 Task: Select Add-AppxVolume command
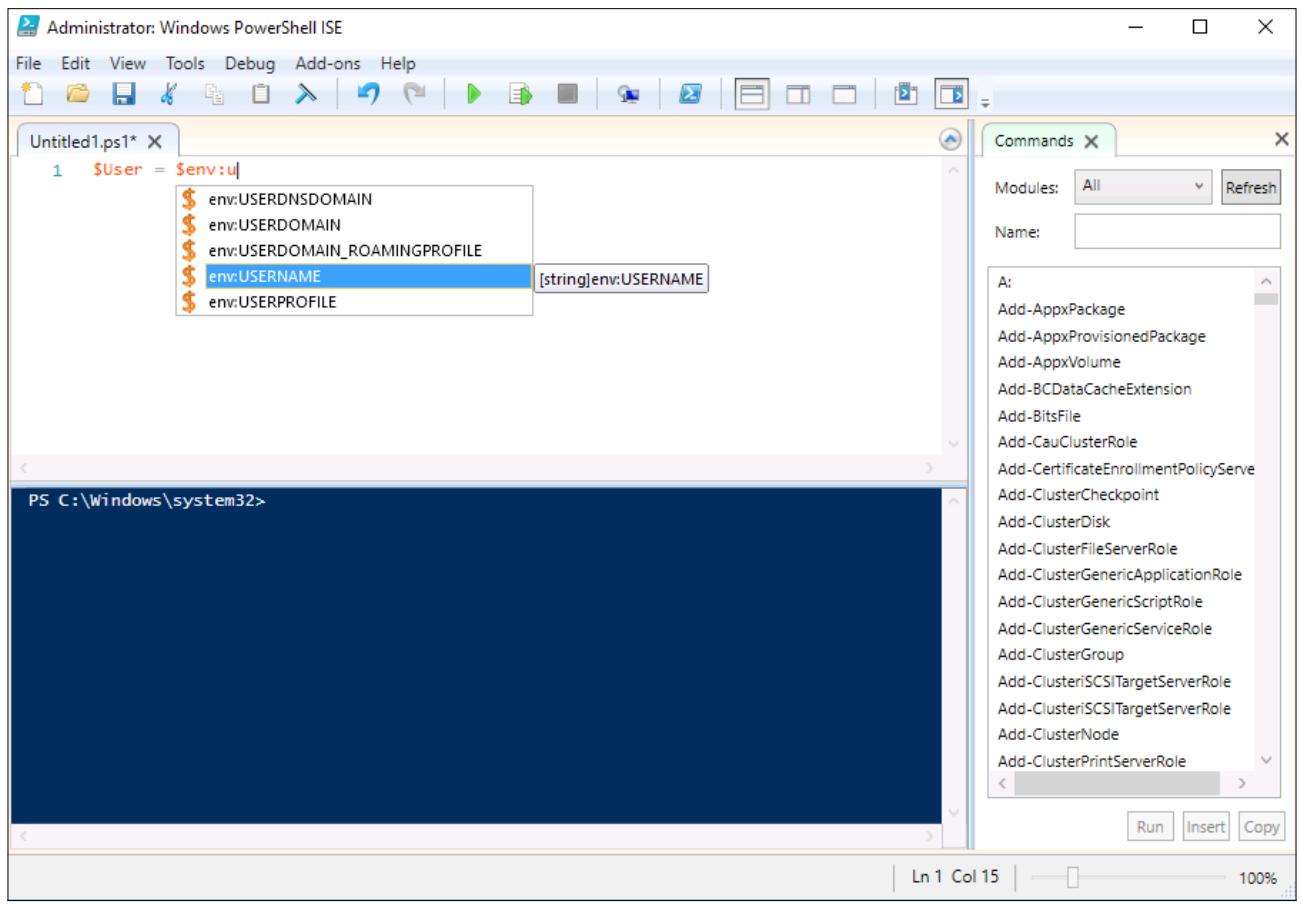click(1059, 362)
